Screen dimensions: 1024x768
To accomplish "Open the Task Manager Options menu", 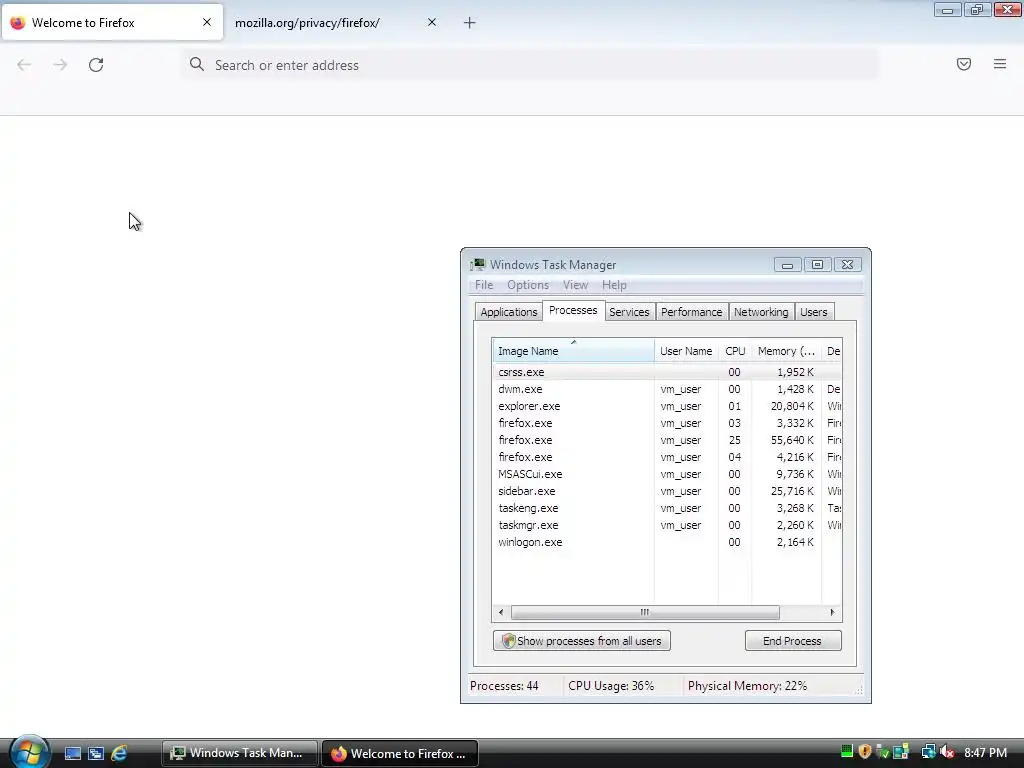I will coord(528,285).
